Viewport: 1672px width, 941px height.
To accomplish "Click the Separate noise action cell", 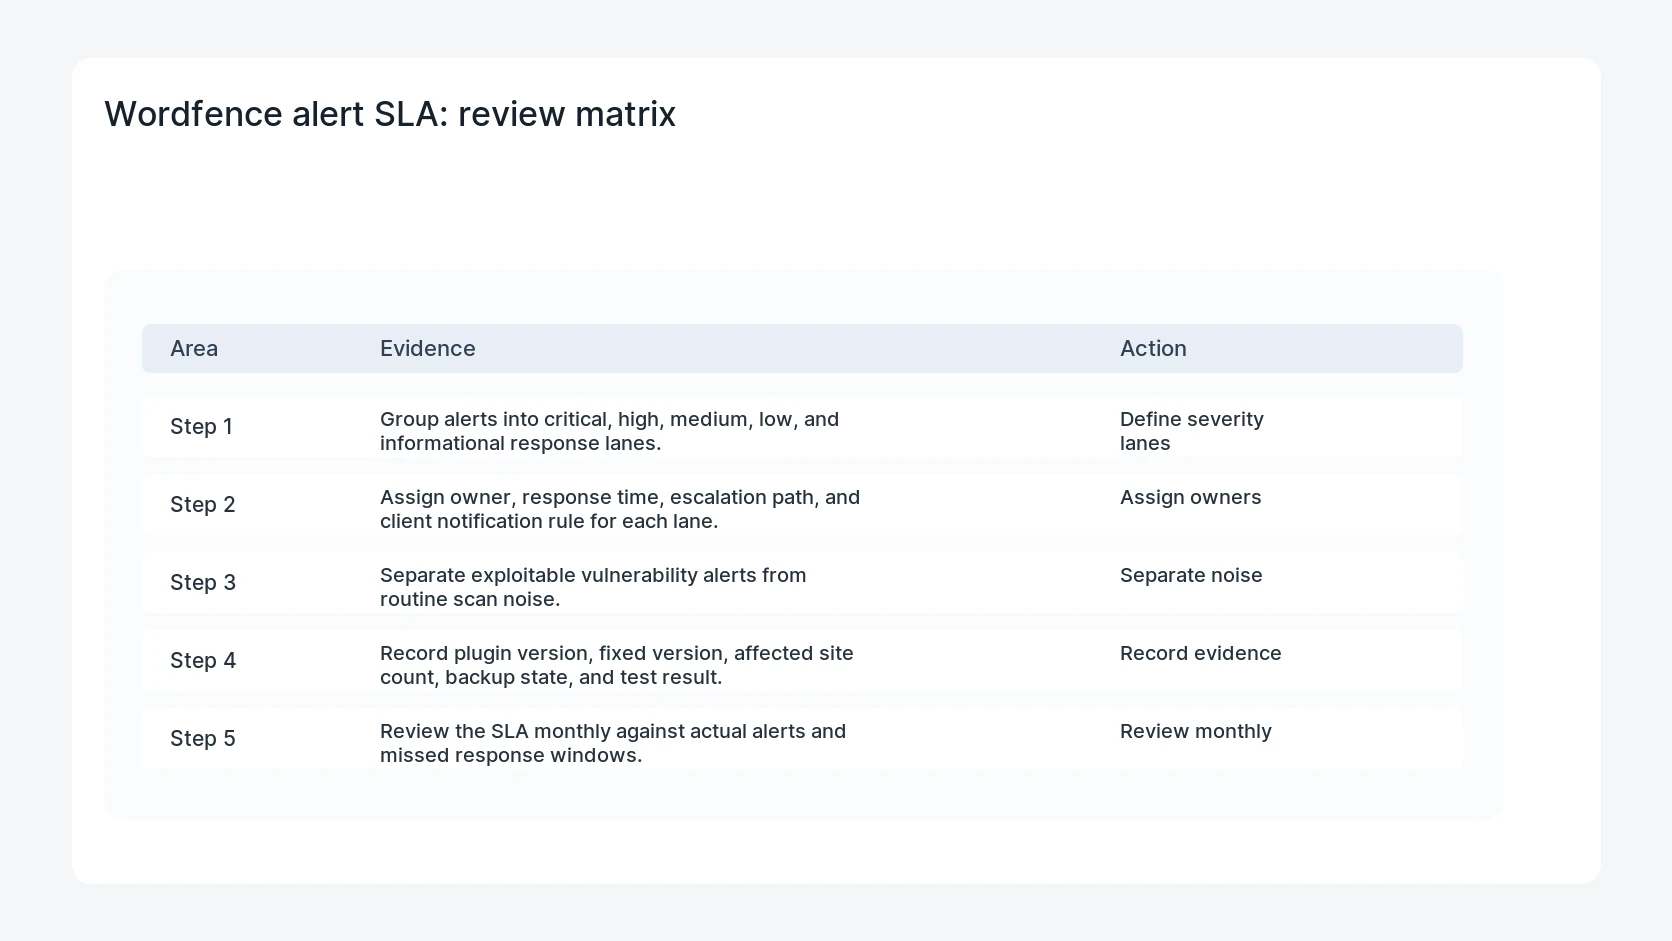I will (1191, 575).
